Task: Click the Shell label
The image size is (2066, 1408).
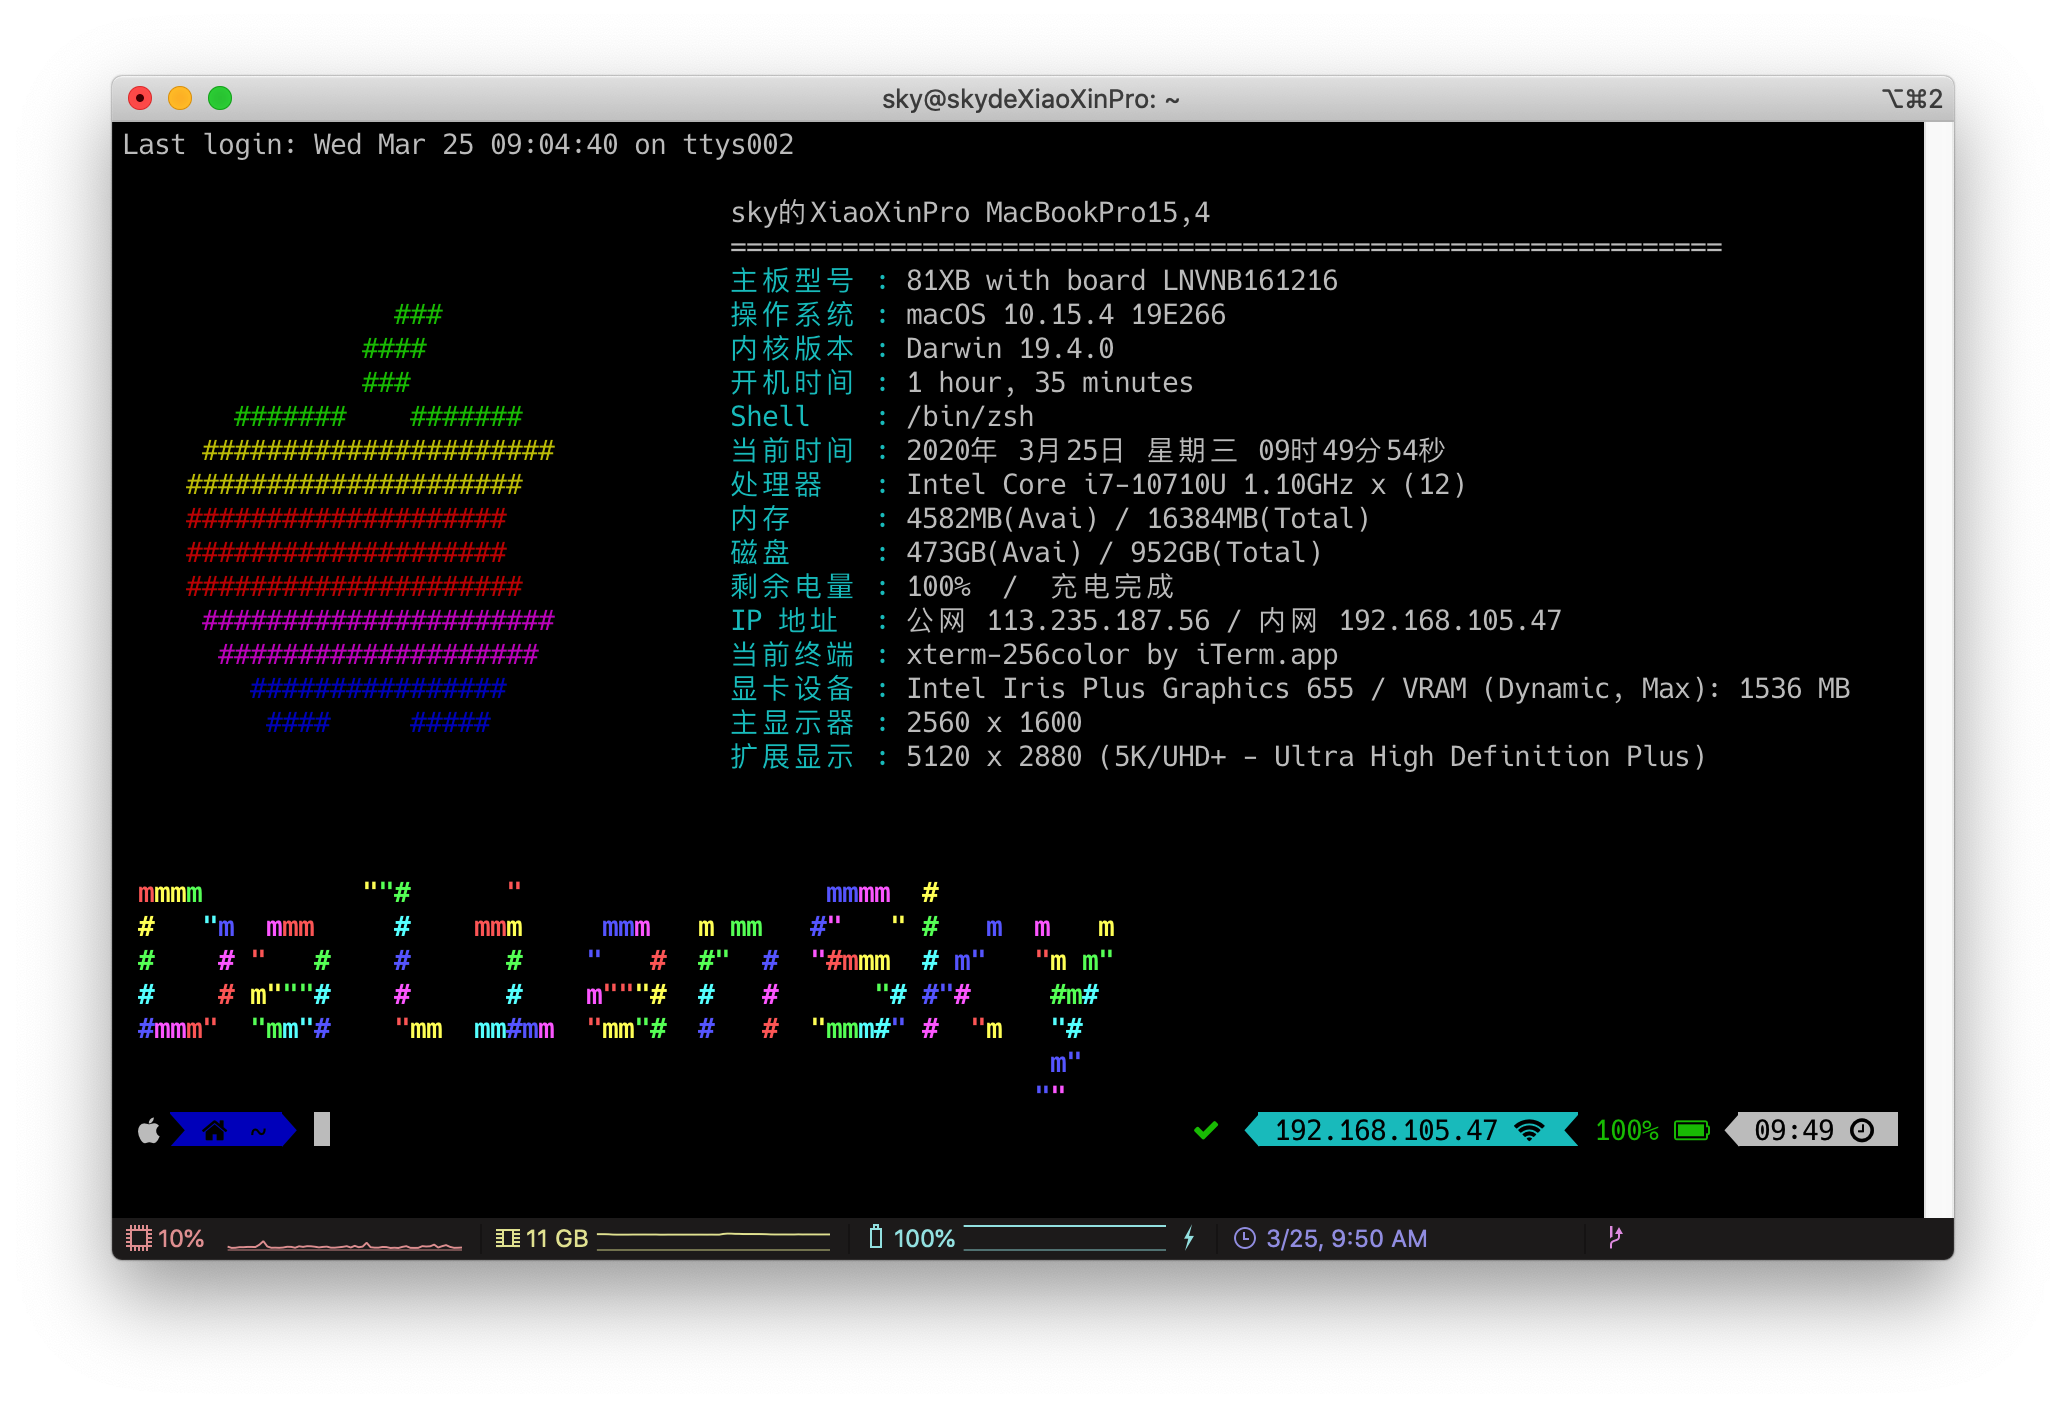Action: pos(770,417)
